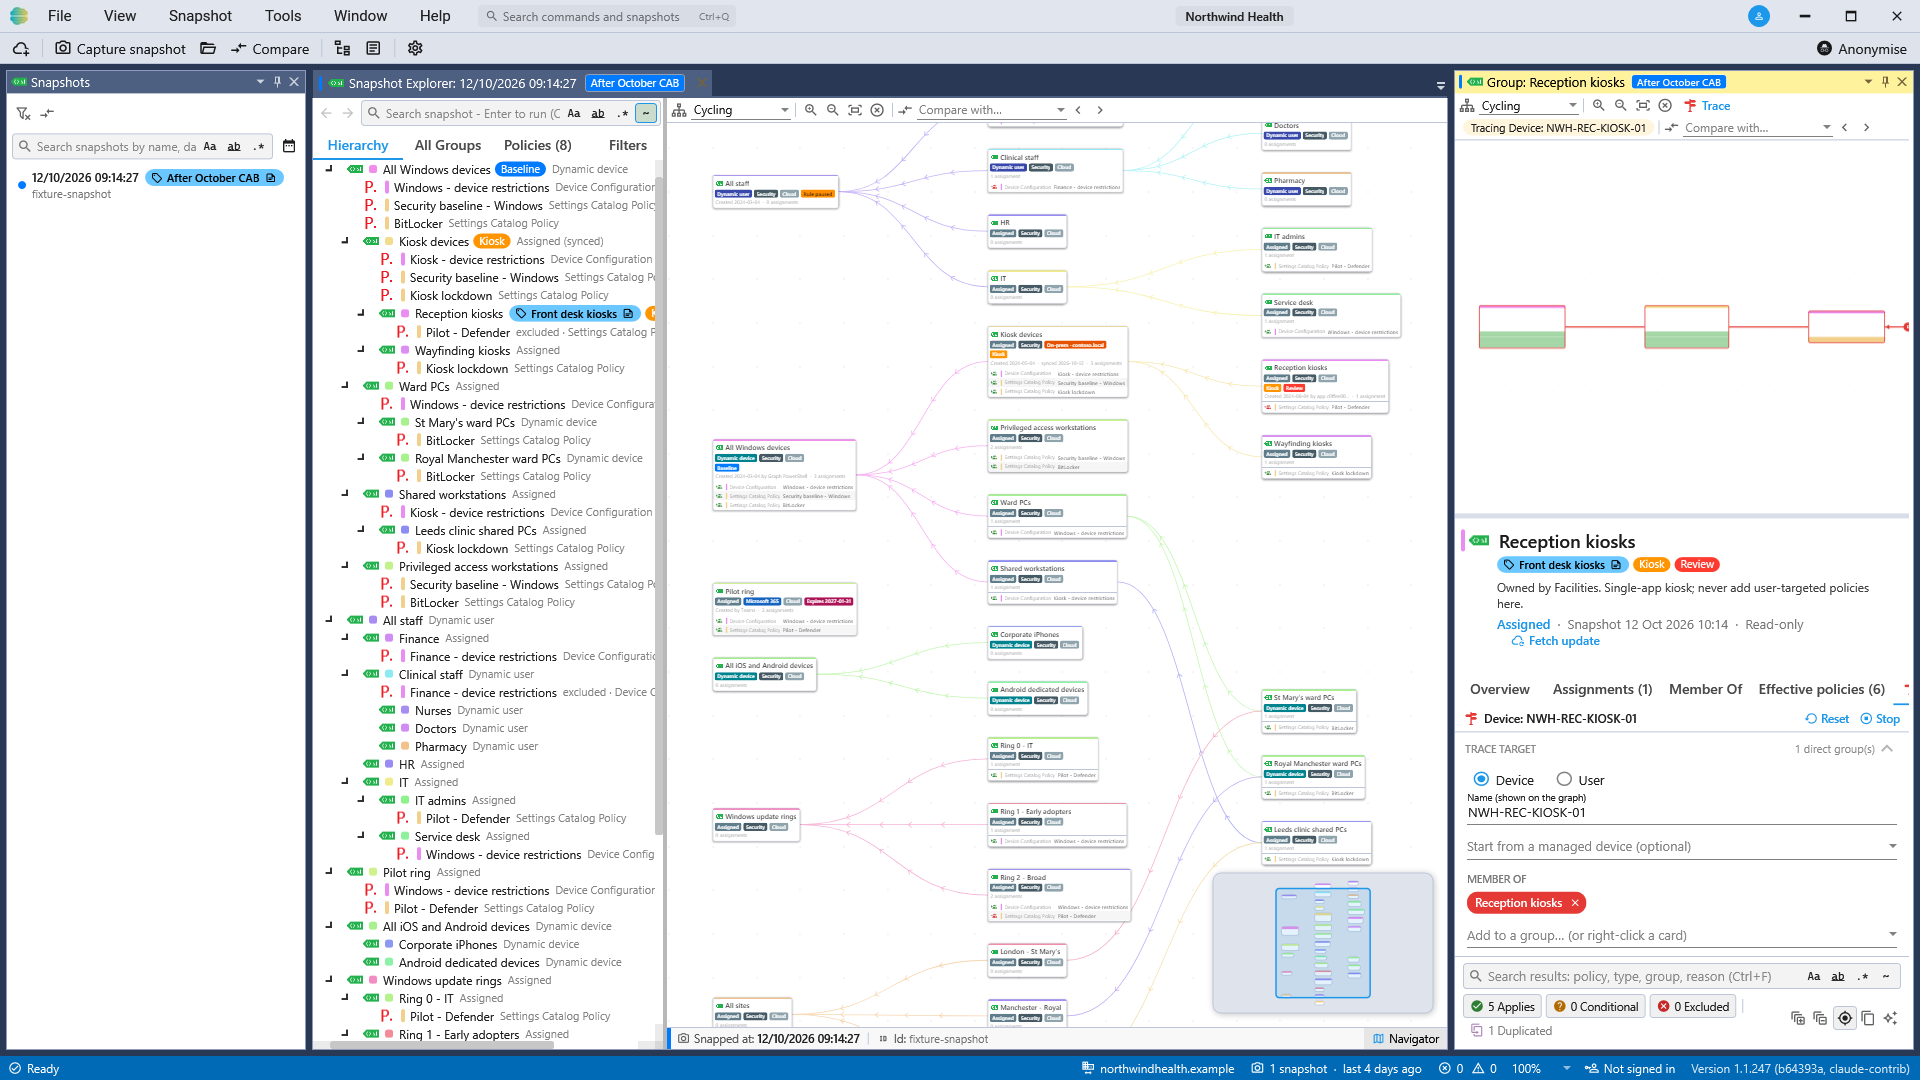Screen dimensions: 1920x1080
Task: Zoom in the Group Reception kiosks graph
Action: [1599, 105]
